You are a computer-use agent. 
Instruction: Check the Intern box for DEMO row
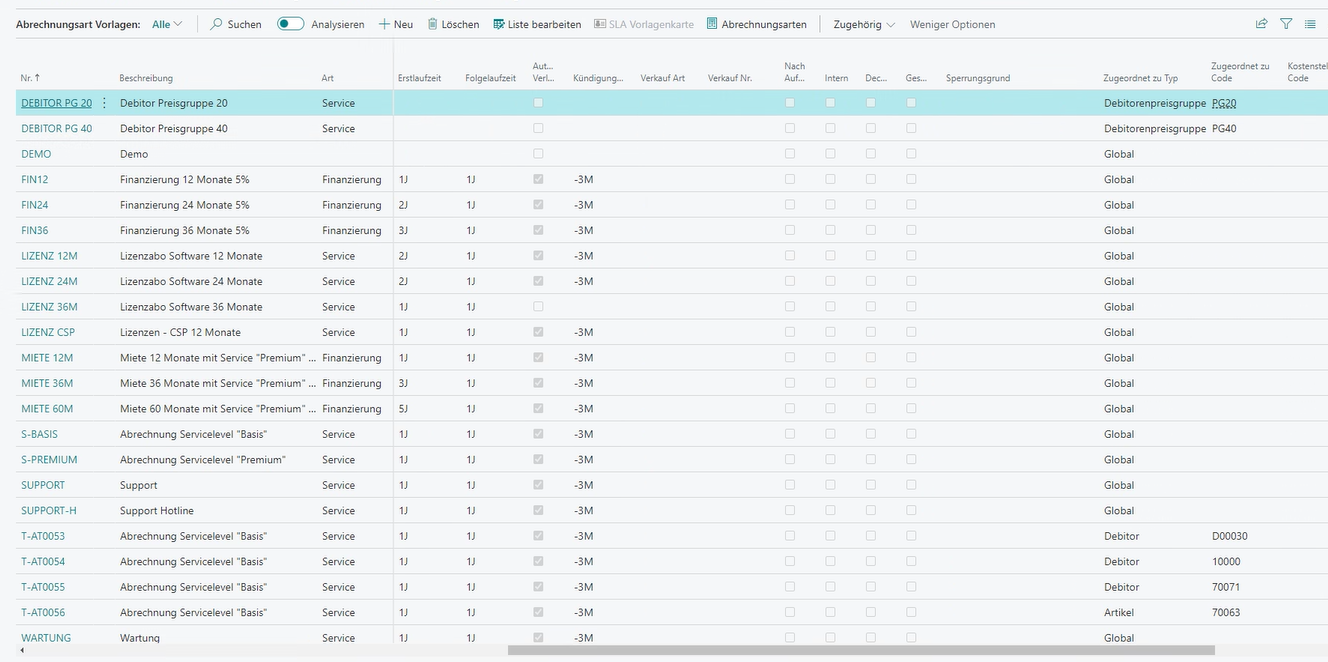[830, 154]
